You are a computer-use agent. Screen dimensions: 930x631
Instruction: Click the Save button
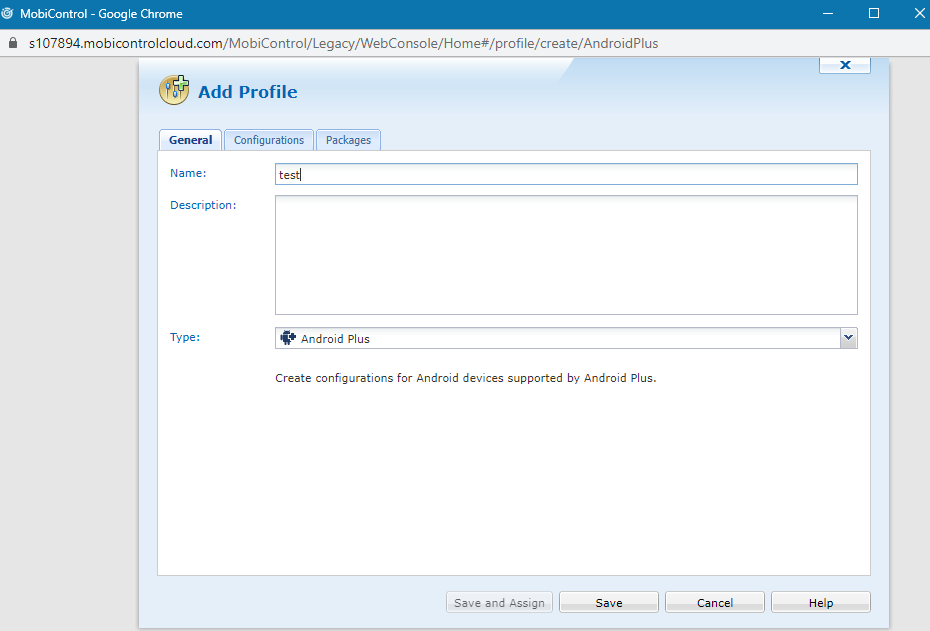tap(609, 603)
